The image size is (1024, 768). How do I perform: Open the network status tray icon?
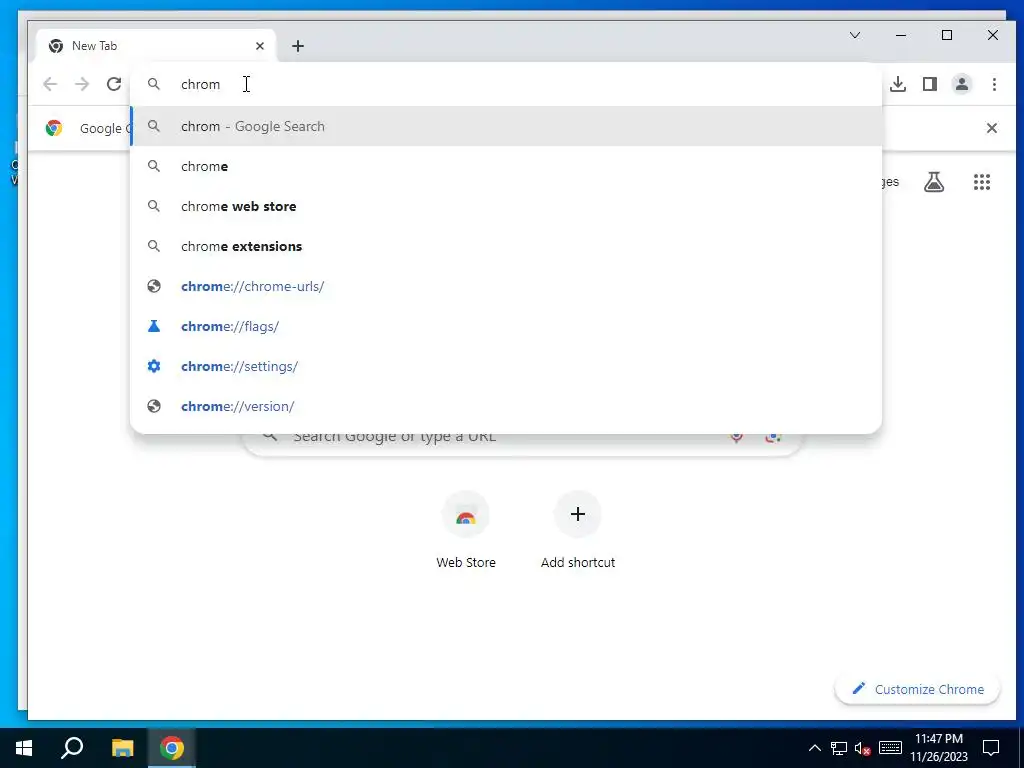click(x=839, y=748)
